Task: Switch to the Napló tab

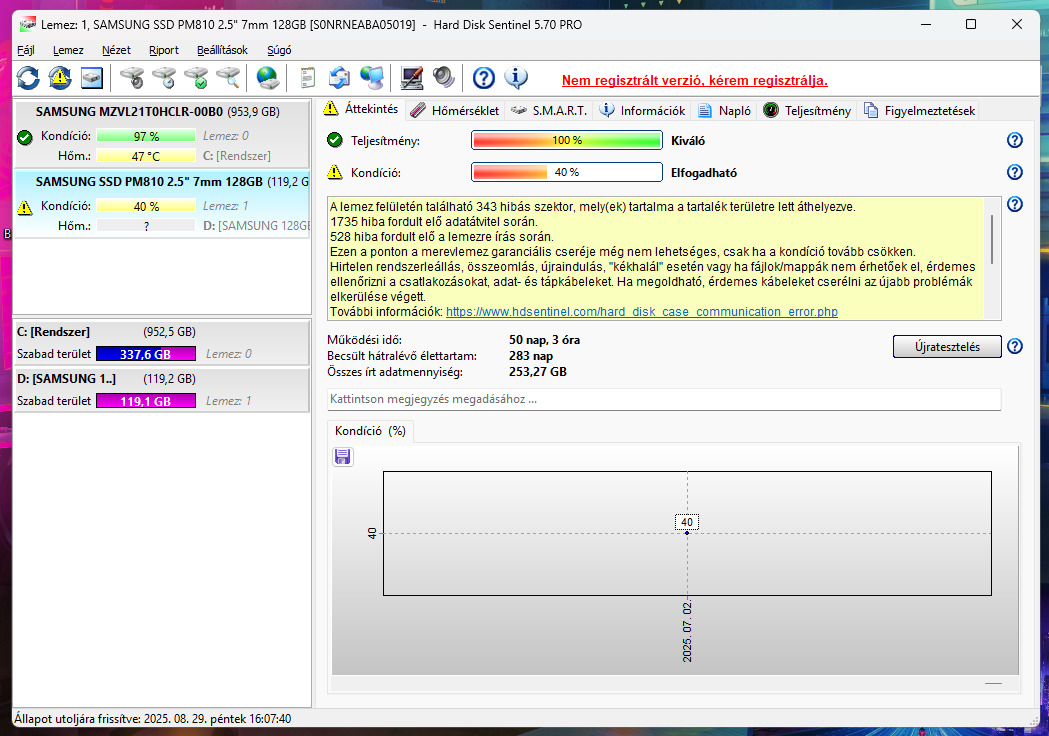Action: 725,110
